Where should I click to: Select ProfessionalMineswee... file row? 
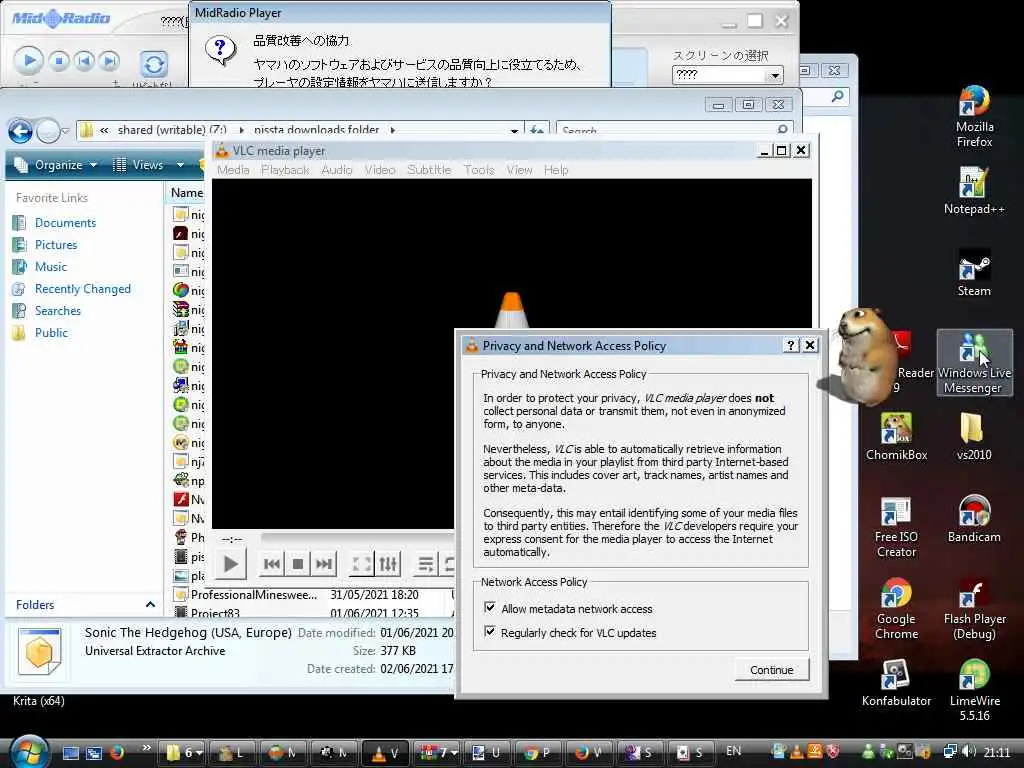313,595
